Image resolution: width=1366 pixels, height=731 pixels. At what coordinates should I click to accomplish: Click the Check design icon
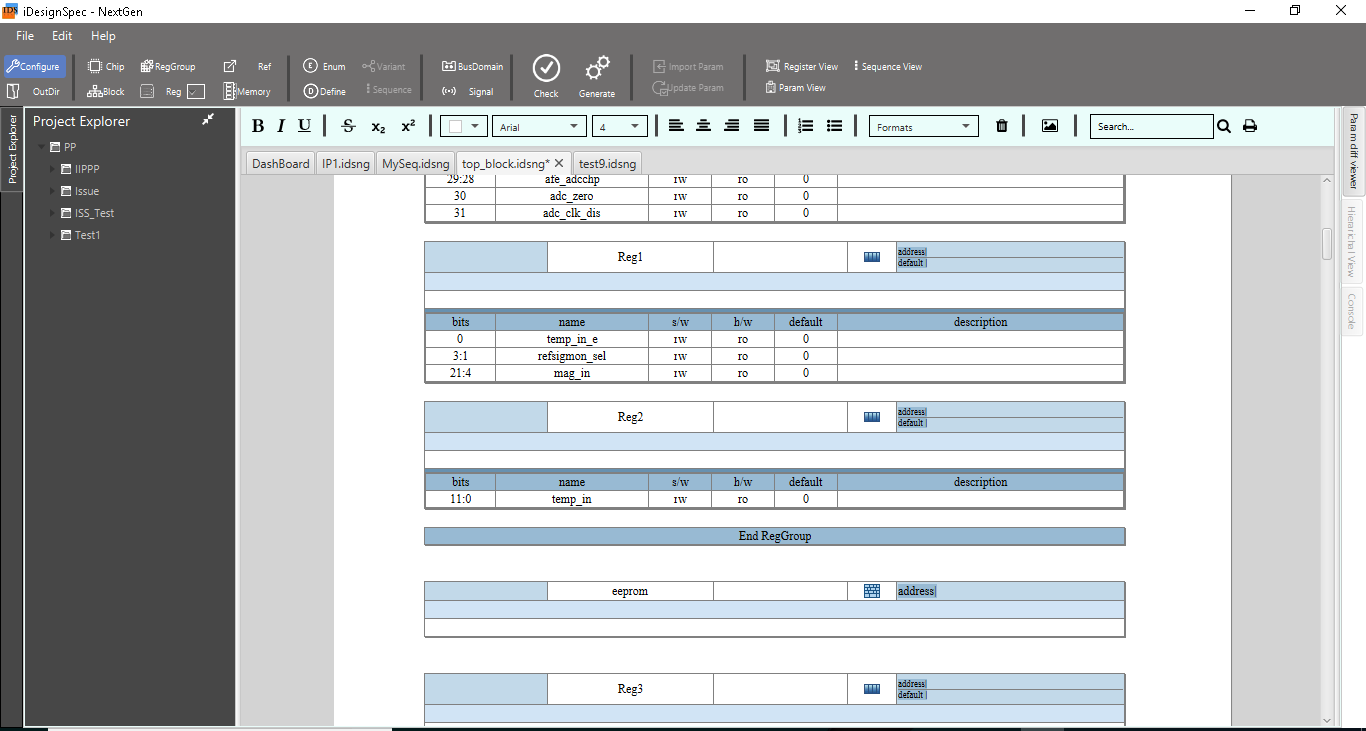click(x=546, y=69)
